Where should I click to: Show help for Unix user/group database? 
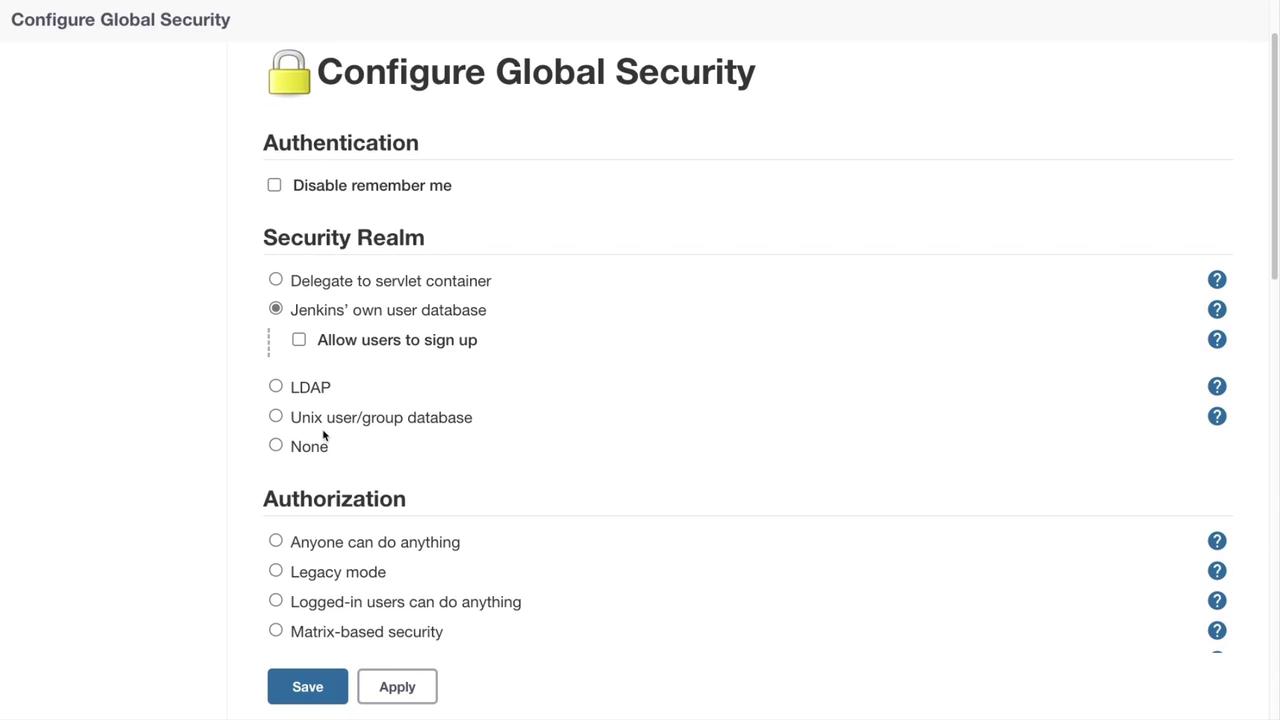click(x=1217, y=417)
